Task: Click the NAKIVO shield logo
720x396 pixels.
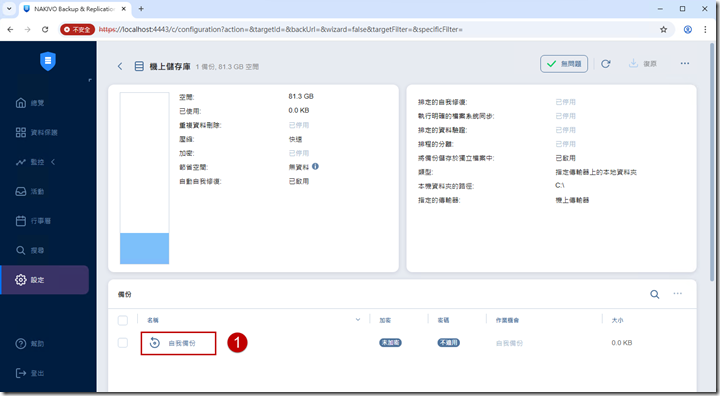Action: point(48,61)
